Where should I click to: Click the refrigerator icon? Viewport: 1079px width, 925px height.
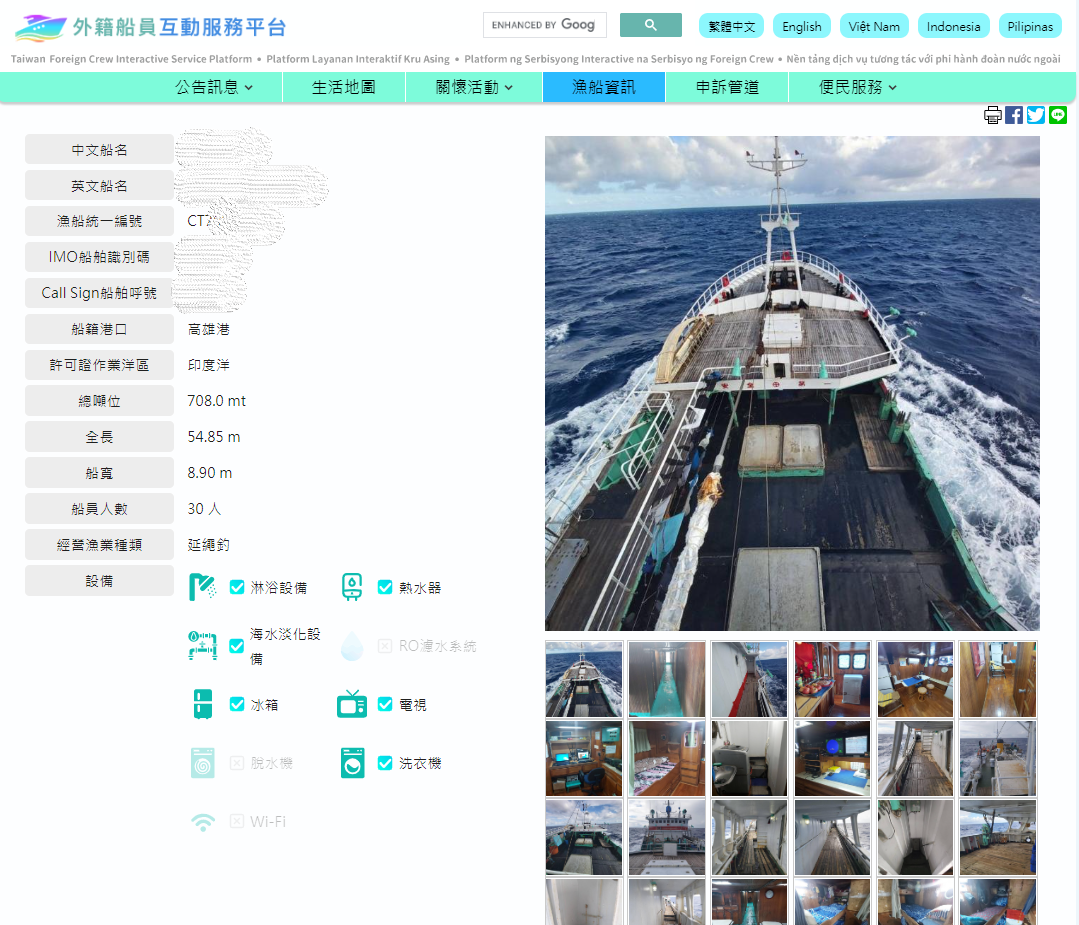tap(203, 704)
